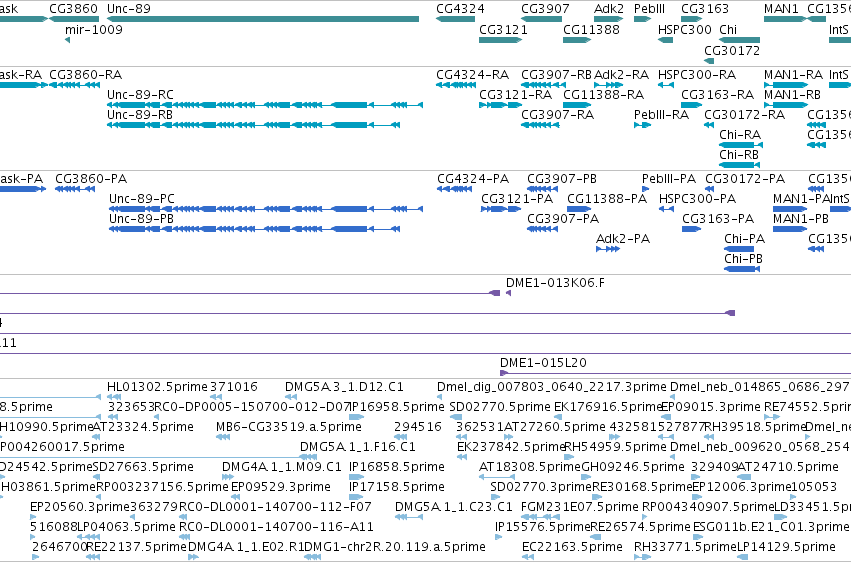The height and width of the screenshot is (562, 851).
Task: Click the CG3907-PB protein label
Action: pos(562,178)
